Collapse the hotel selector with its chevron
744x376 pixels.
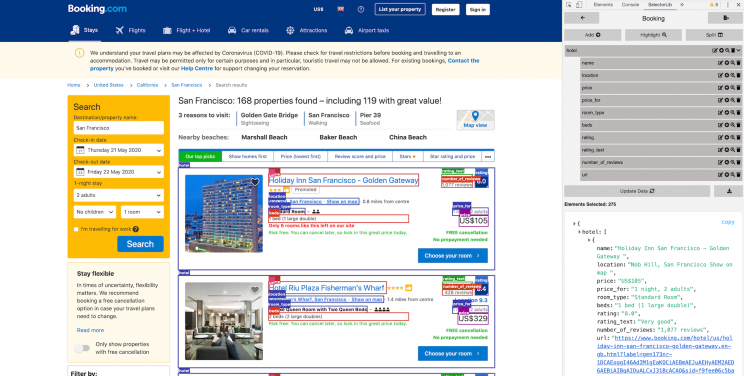[739, 50]
